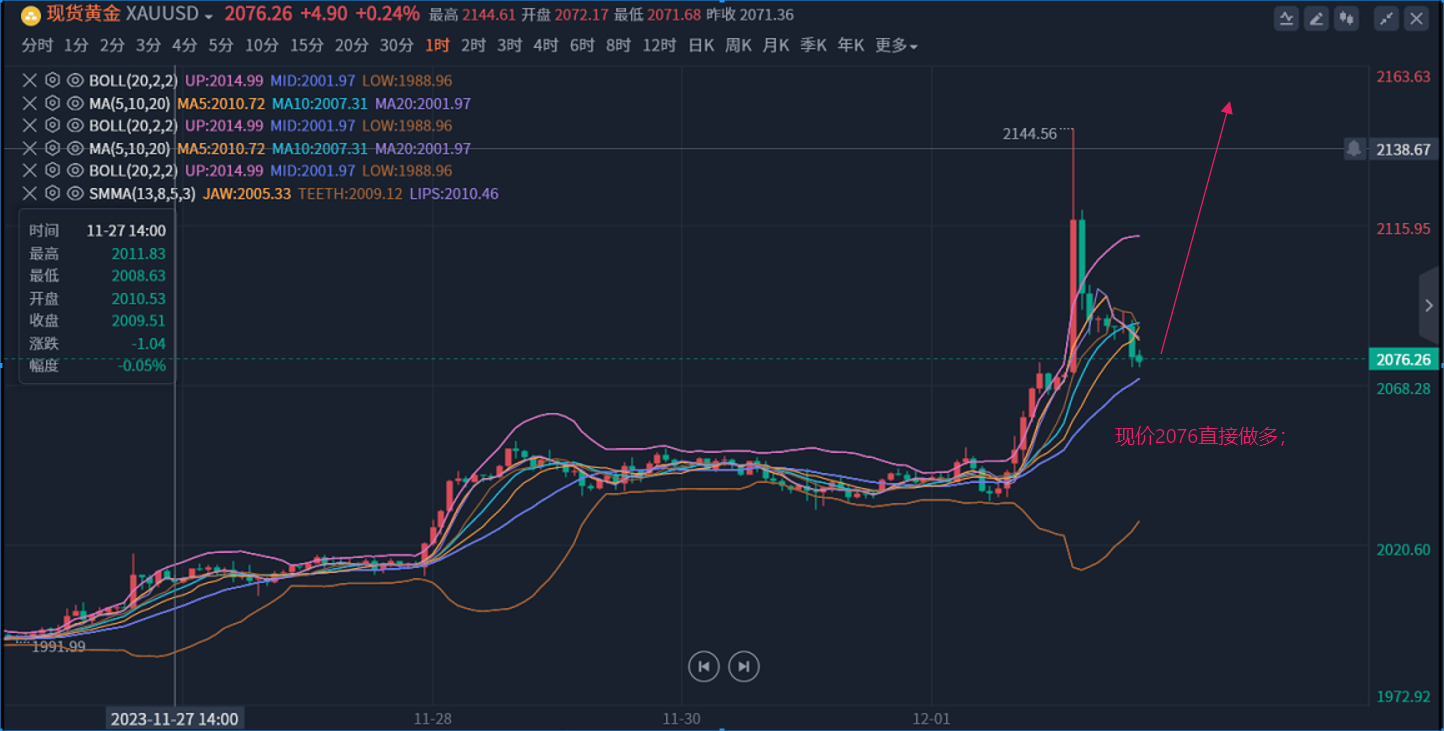1444x731 pixels.
Task: Hide the first MA(5,10,20) indicator
Action: pos(75,102)
